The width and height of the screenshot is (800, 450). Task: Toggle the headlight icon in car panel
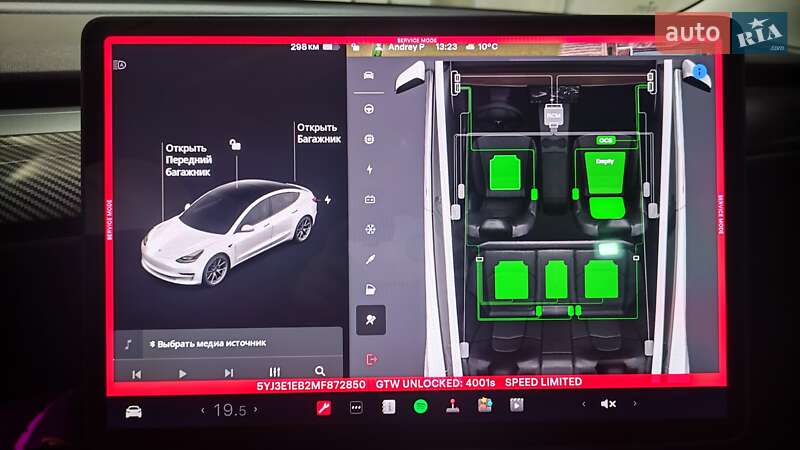point(119,65)
